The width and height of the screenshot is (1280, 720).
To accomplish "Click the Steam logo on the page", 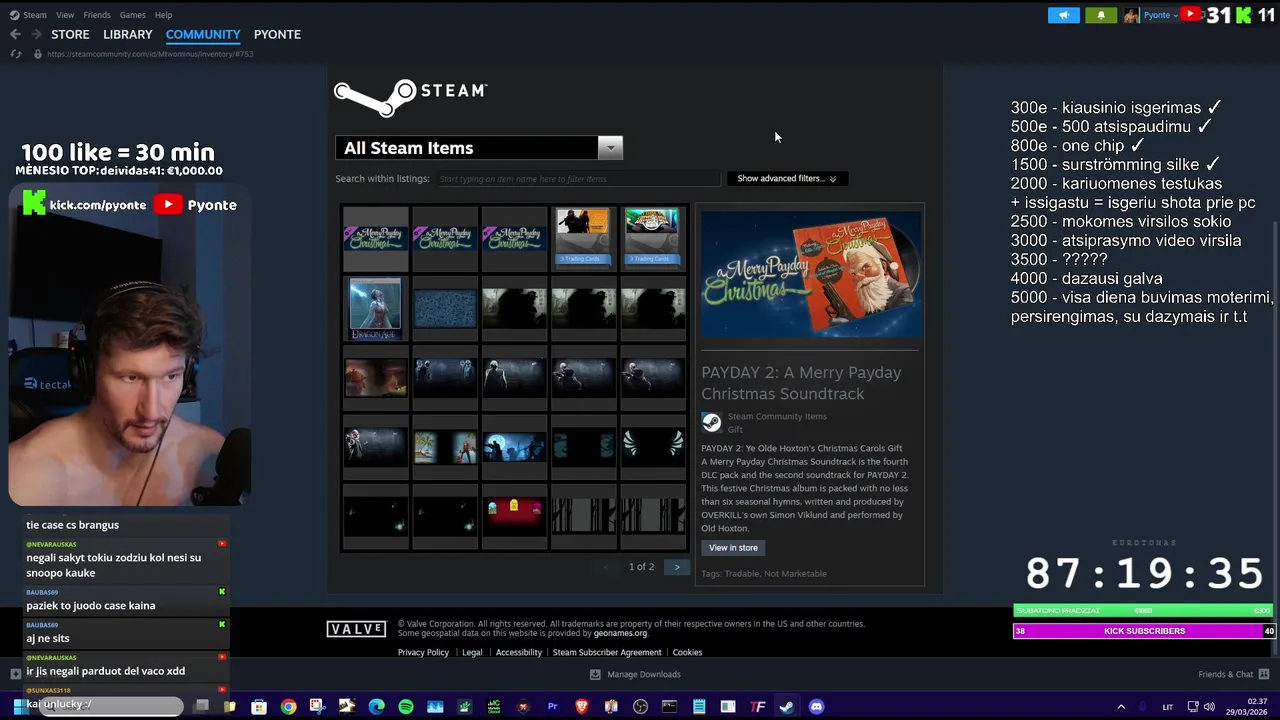I will (x=410, y=97).
